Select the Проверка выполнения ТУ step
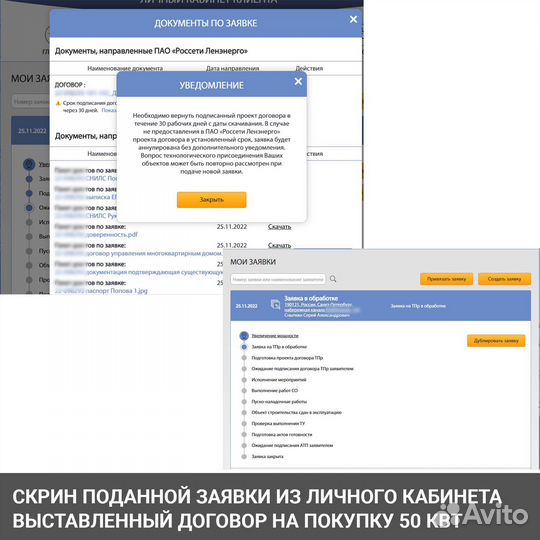This screenshot has width=540, height=540. click(278, 424)
